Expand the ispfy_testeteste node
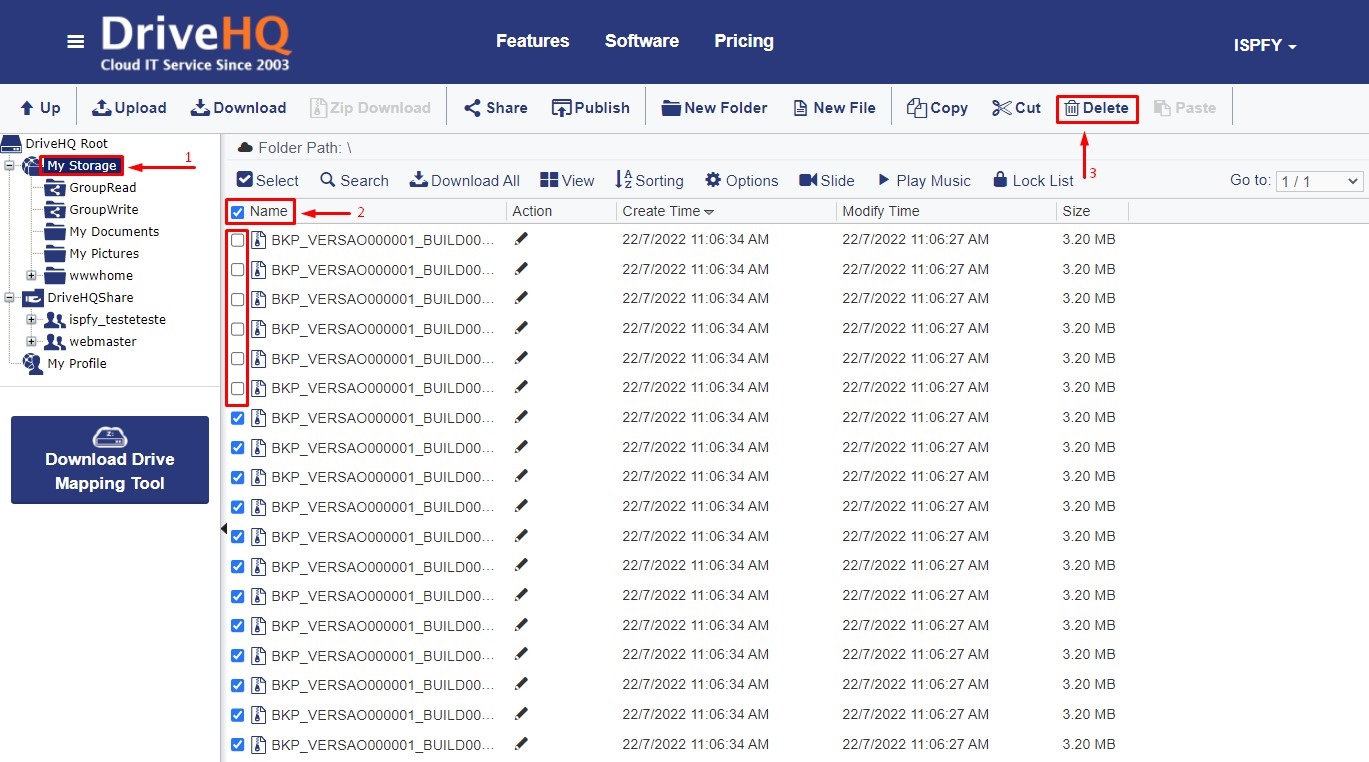Viewport: 1369px width, 762px height. (x=31, y=320)
